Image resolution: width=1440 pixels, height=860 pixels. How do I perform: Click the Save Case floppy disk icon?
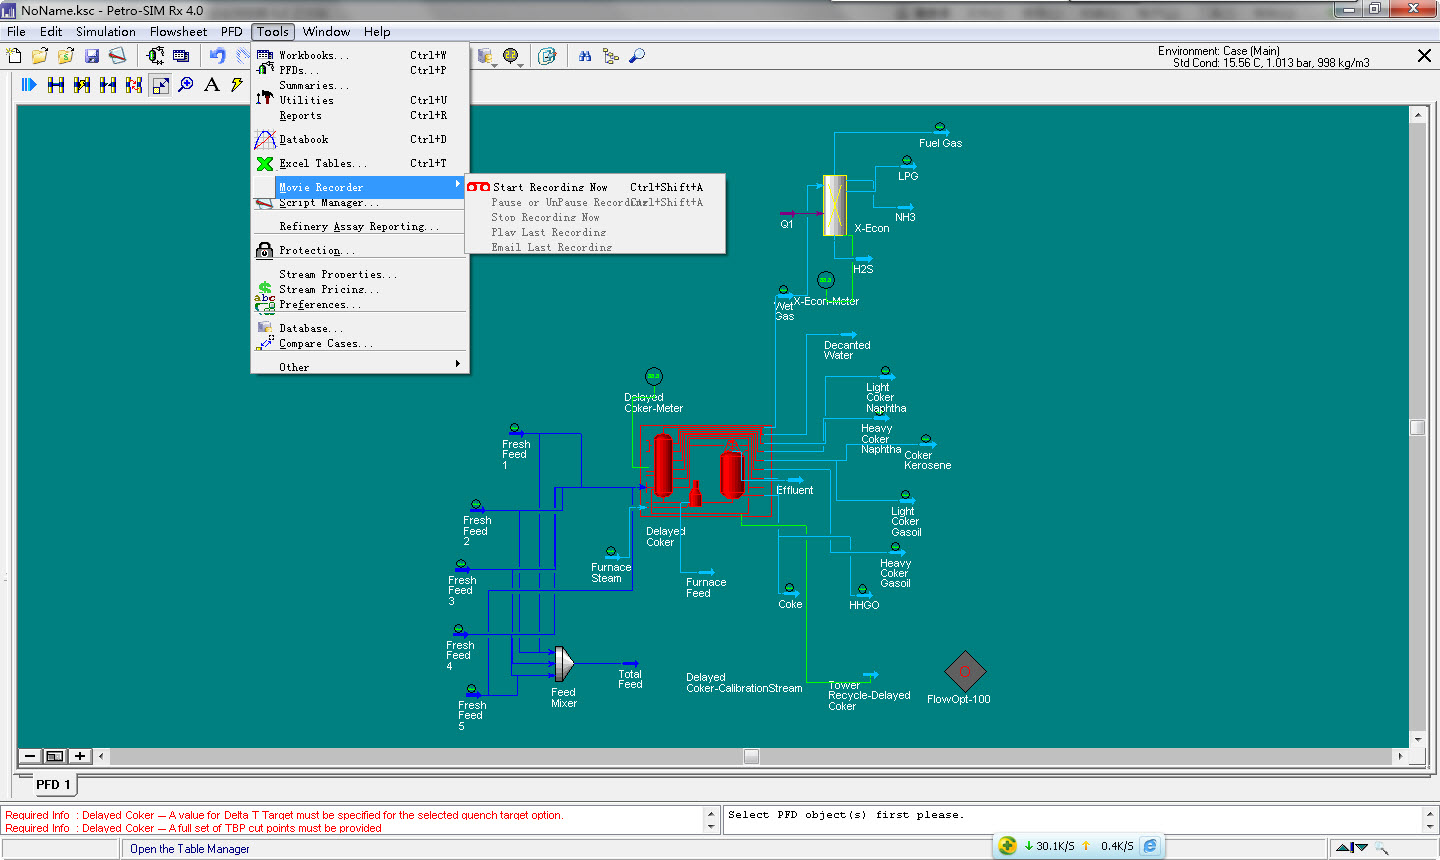pyautogui.click(x=92, y=56)
